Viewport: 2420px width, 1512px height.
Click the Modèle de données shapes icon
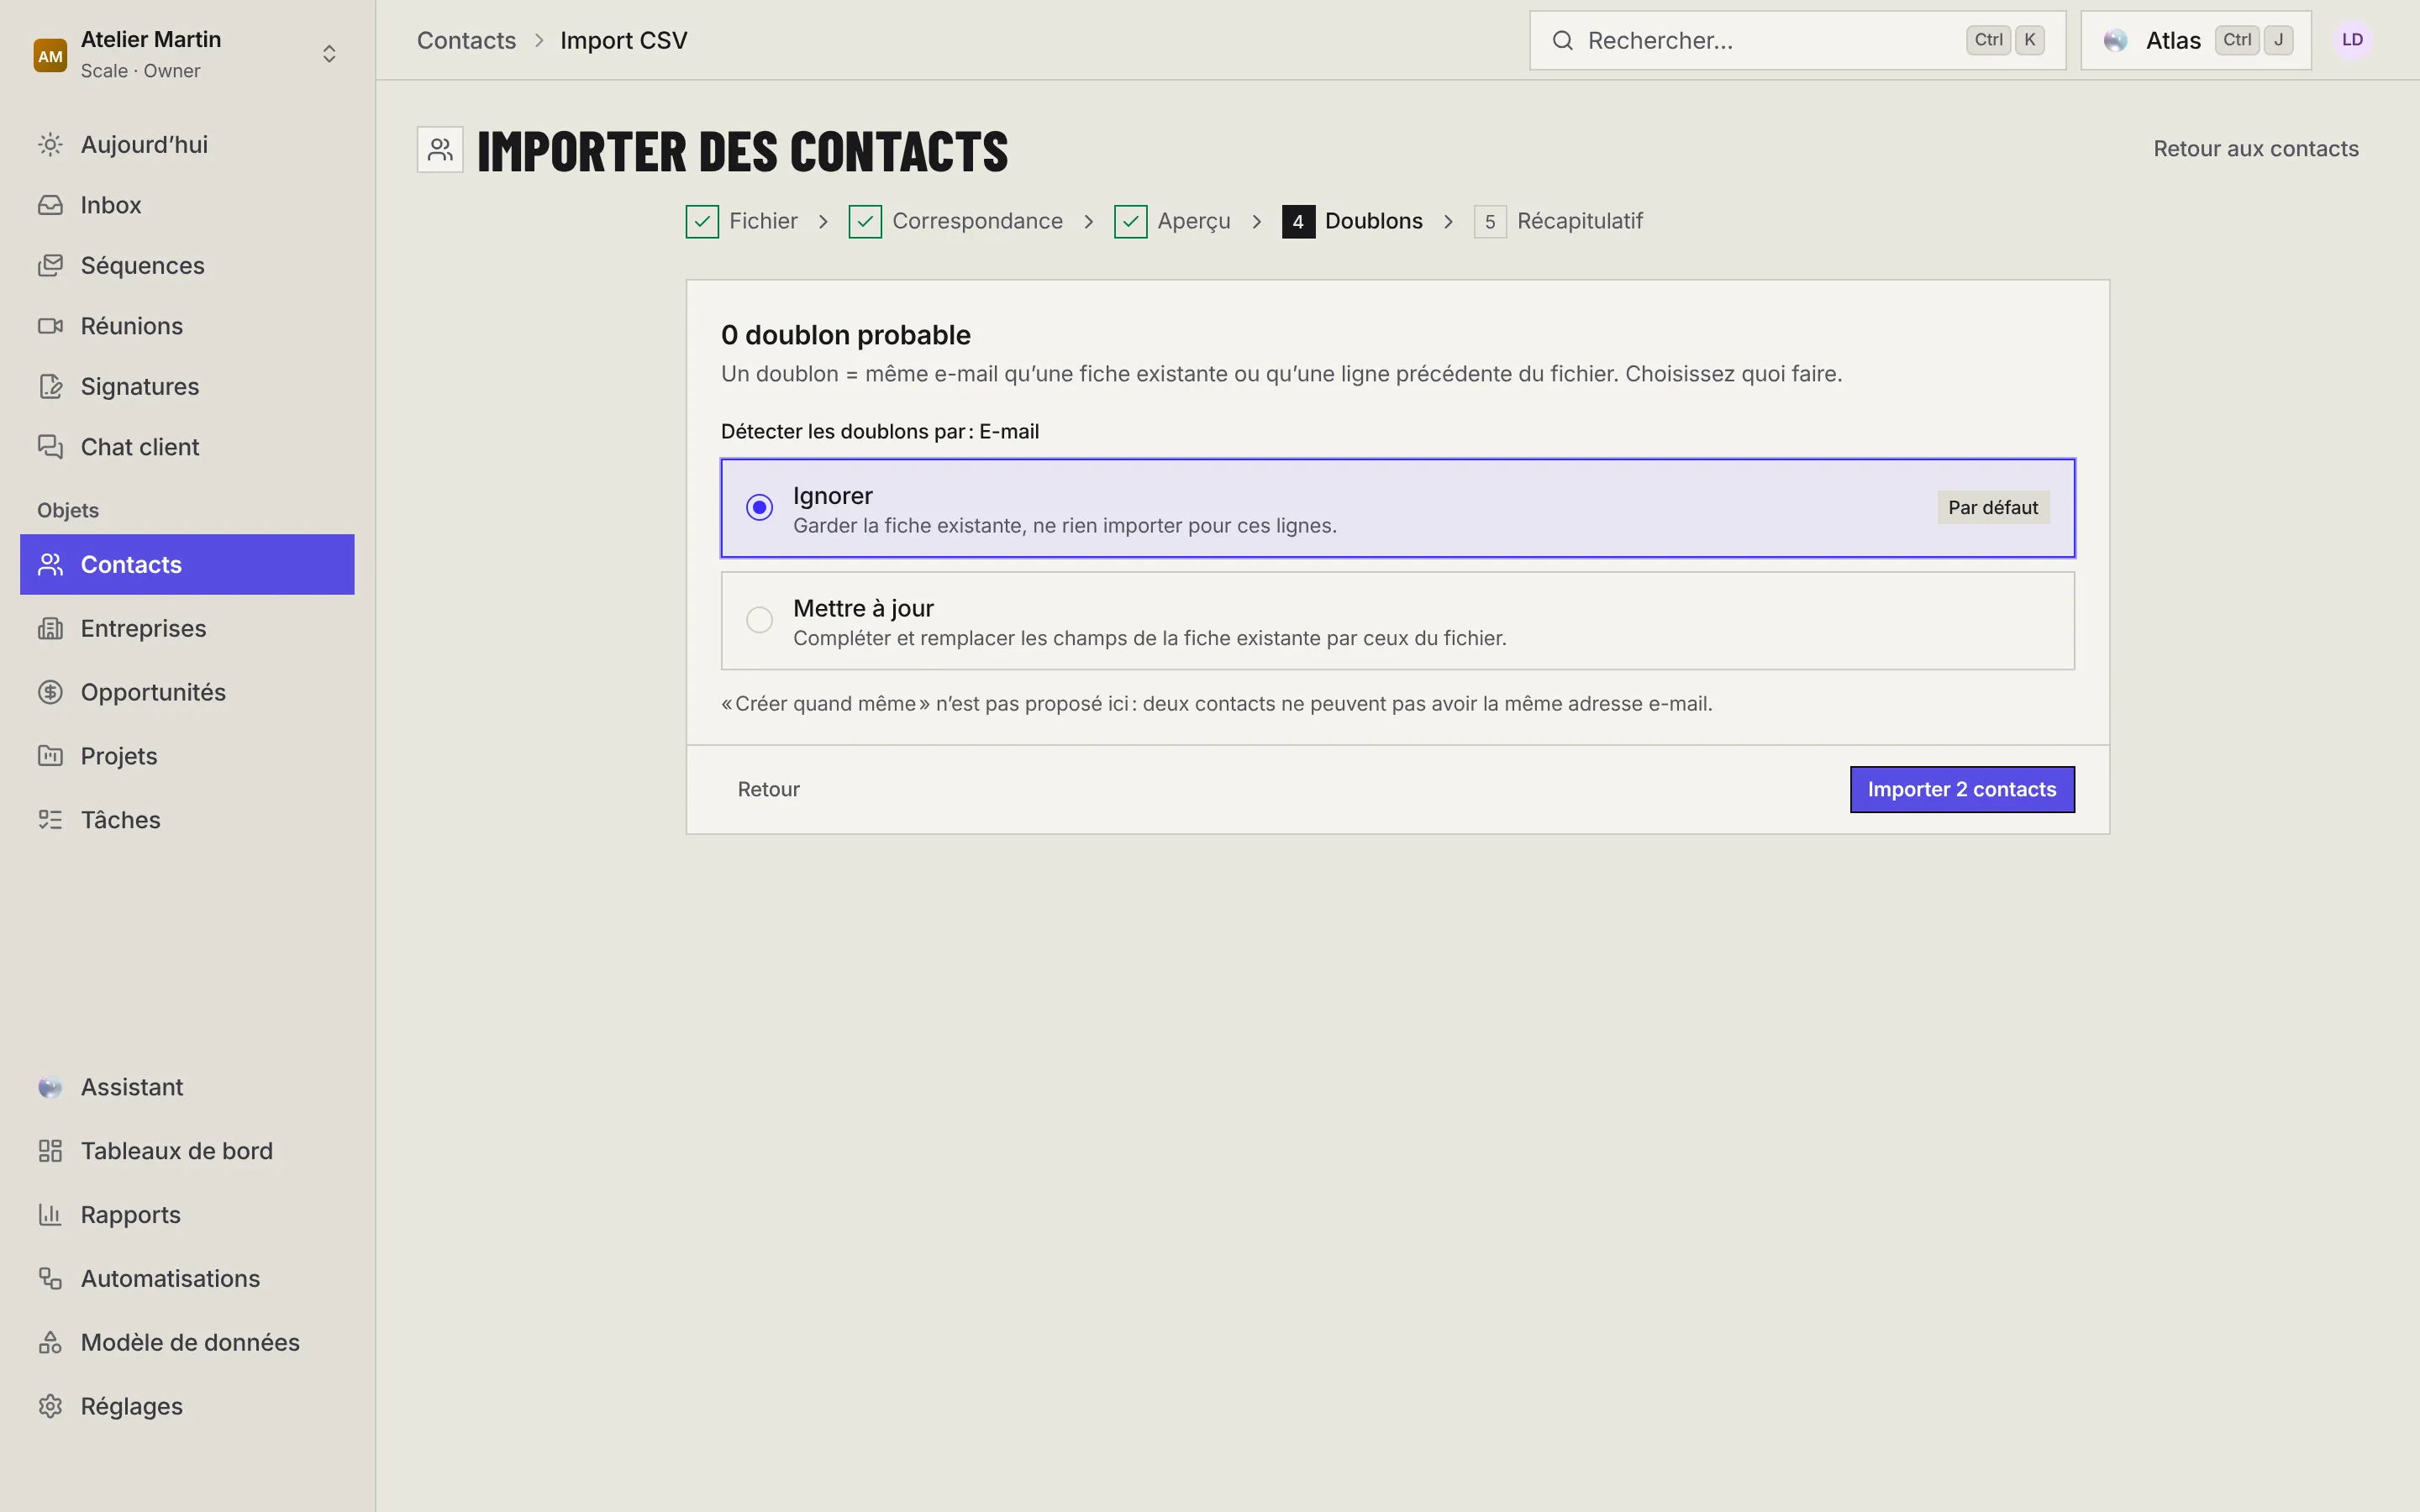[x=50, y=1343]
